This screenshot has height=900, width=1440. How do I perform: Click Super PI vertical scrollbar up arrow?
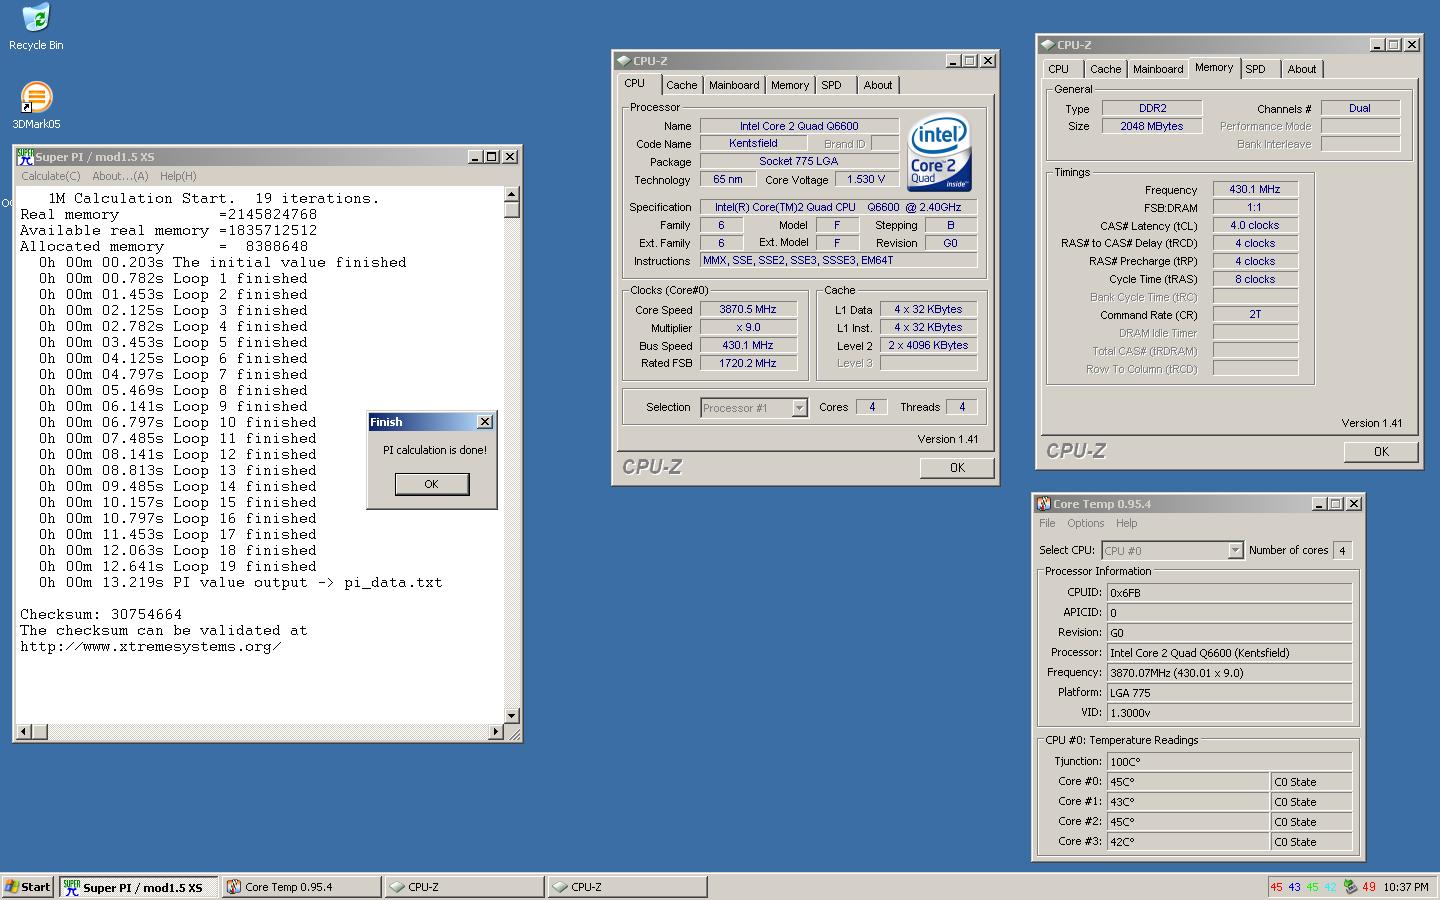[512, 195]
